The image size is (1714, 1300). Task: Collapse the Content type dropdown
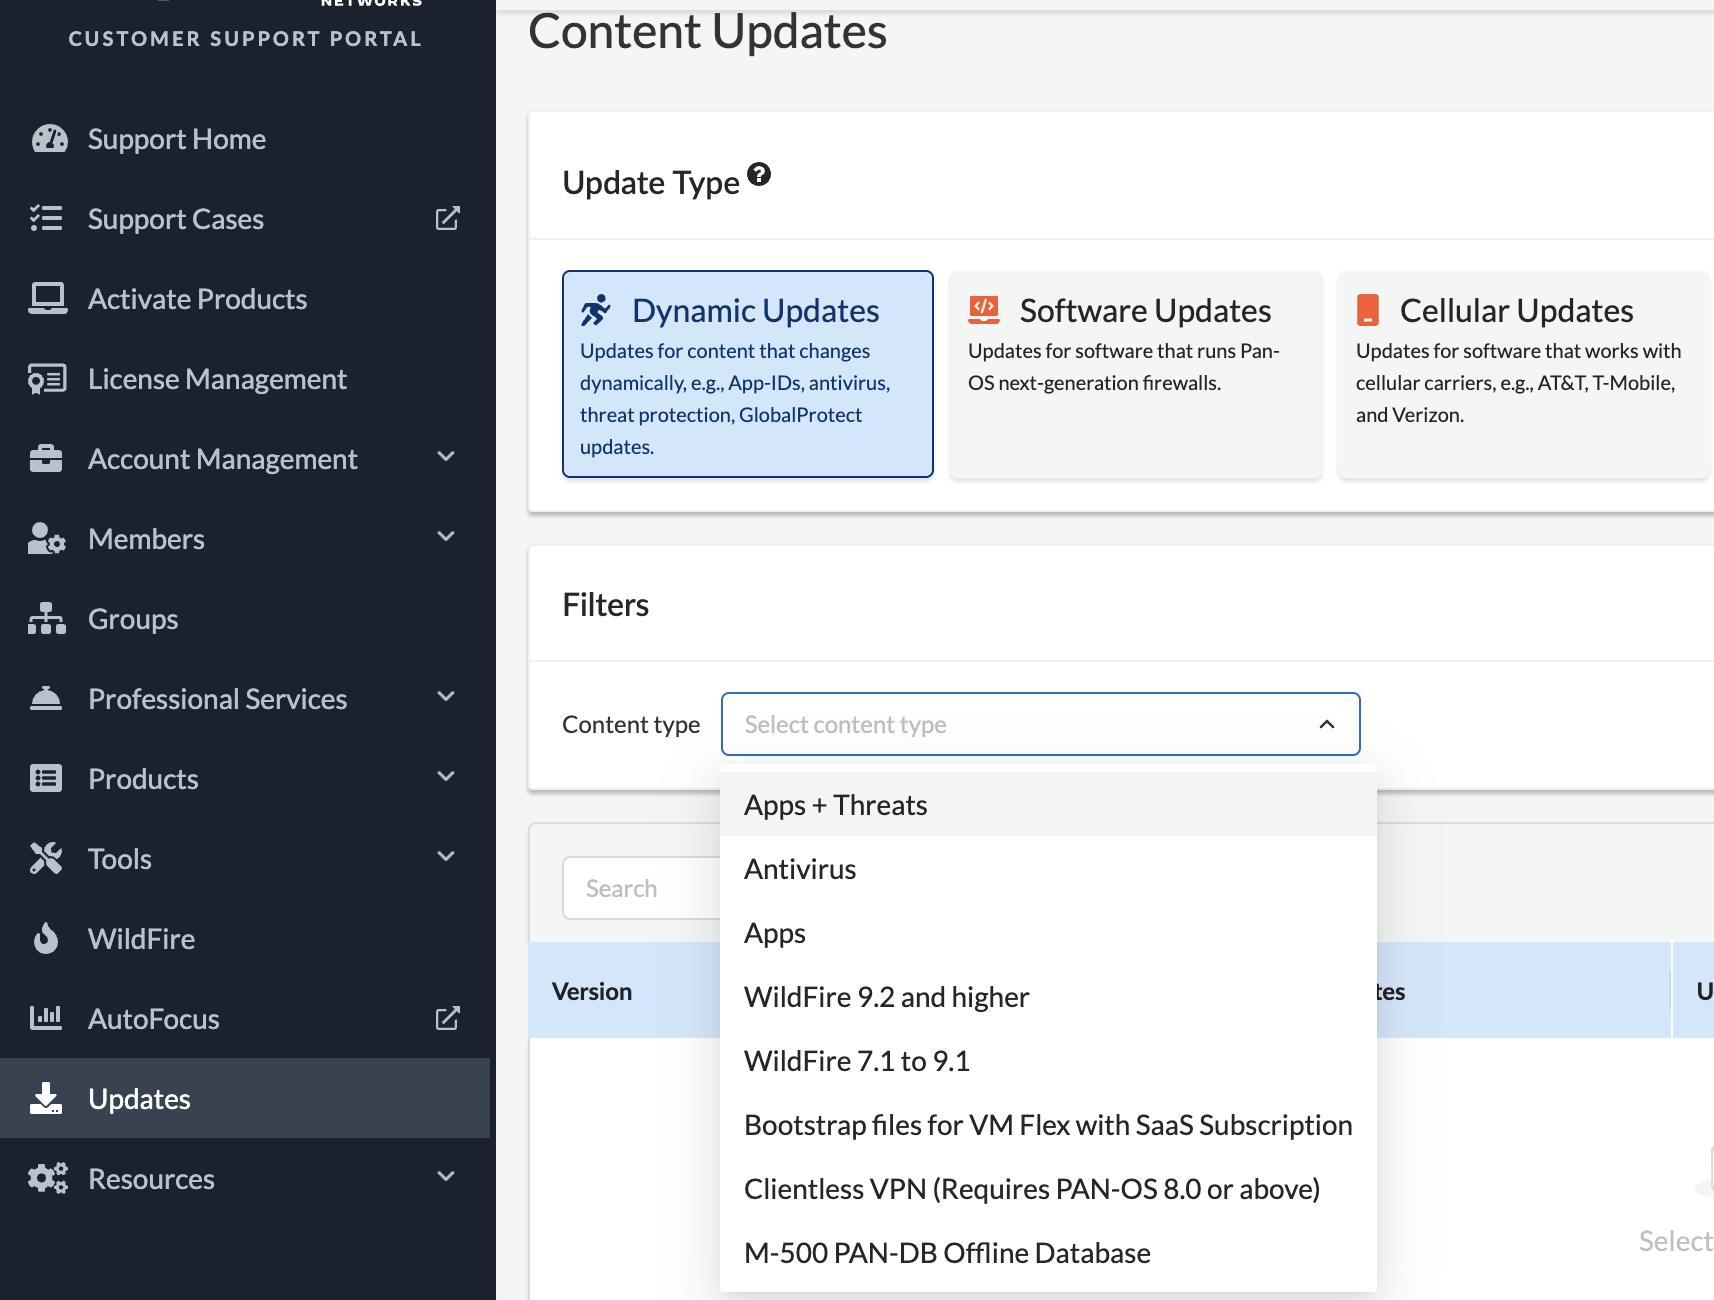[1327, 724]
